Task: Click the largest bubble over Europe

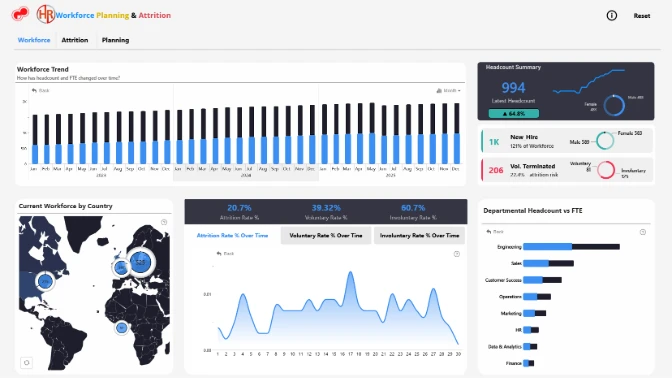Action: (x=140, y=262)
